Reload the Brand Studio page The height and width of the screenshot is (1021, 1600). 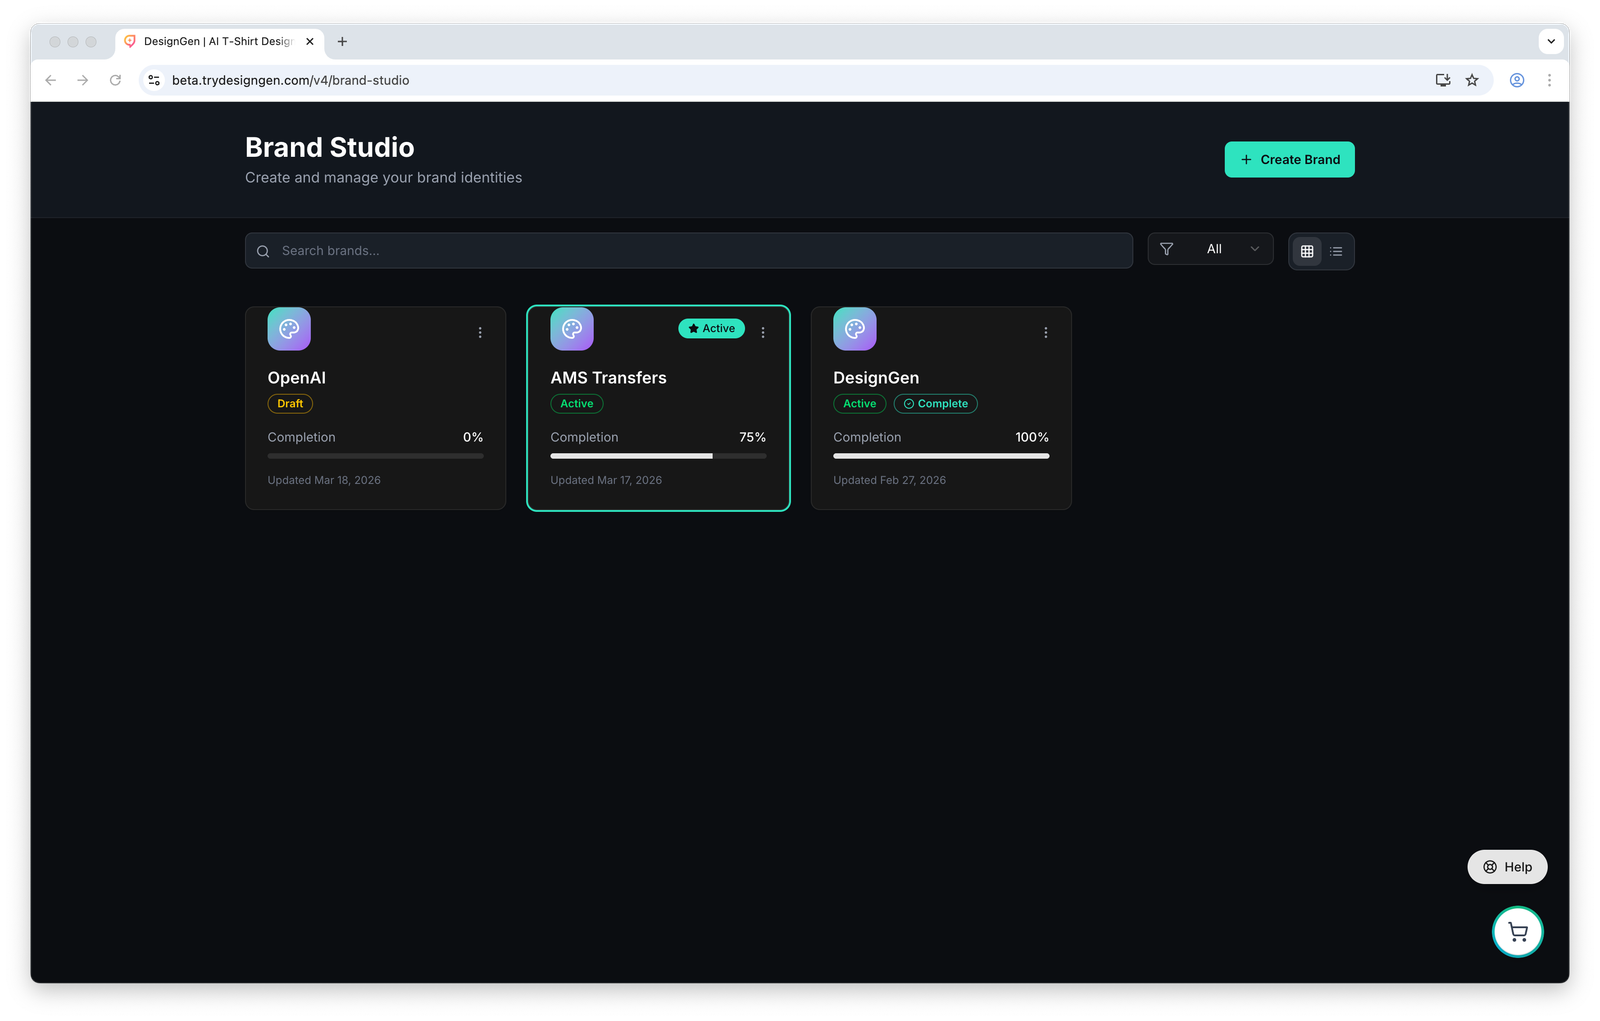(x=116, y=80)
